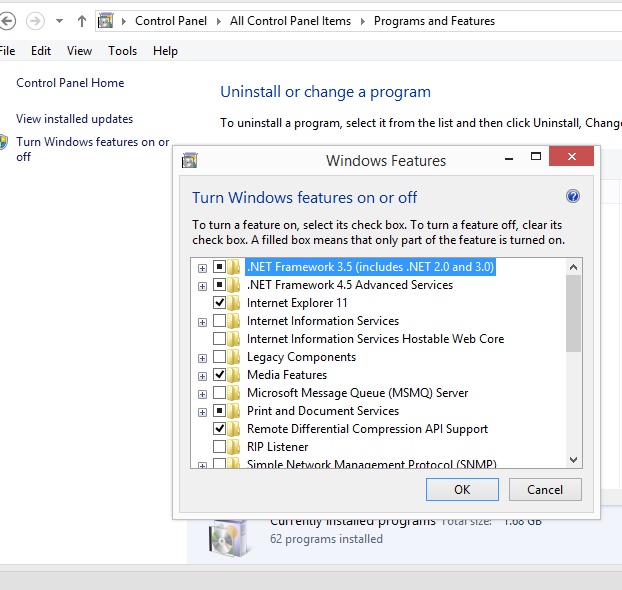Click Control Panel breadcrumb segment
622x590 pixels.
point(171,21)
